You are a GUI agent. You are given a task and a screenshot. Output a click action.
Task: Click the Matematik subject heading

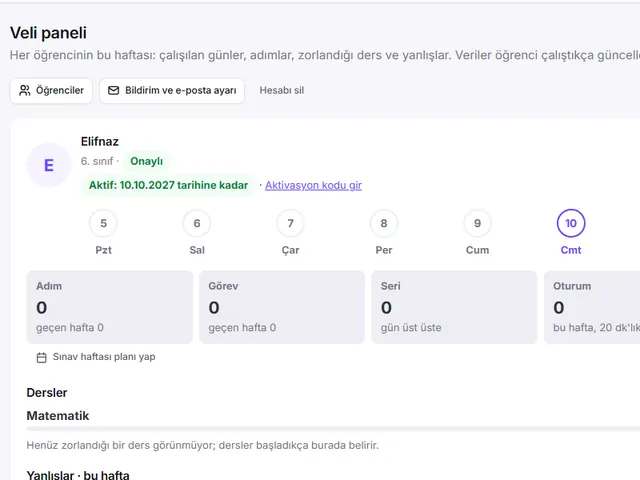[x=58, y=416]
